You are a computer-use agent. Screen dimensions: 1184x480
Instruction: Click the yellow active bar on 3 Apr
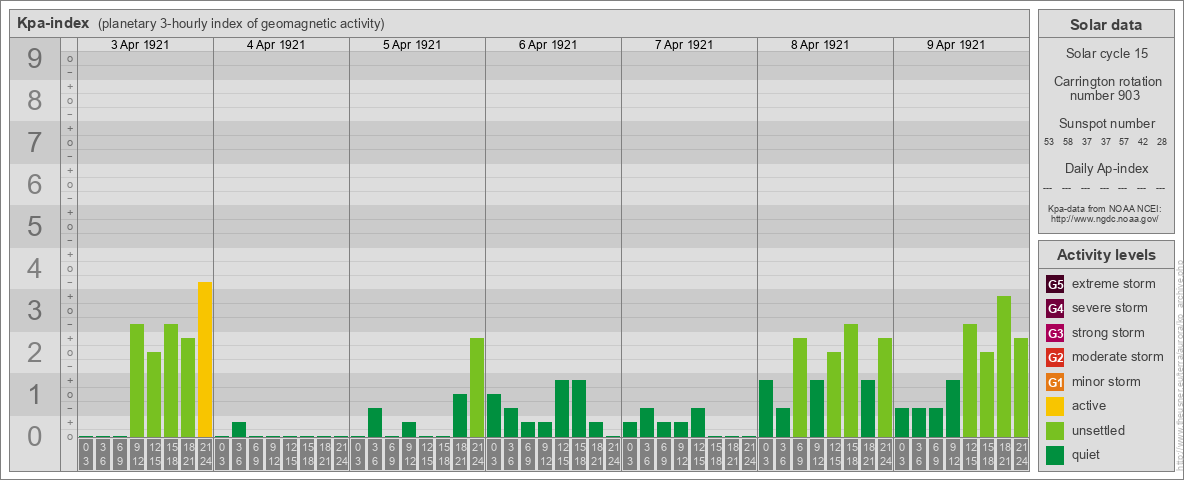(x=205, y=359)
